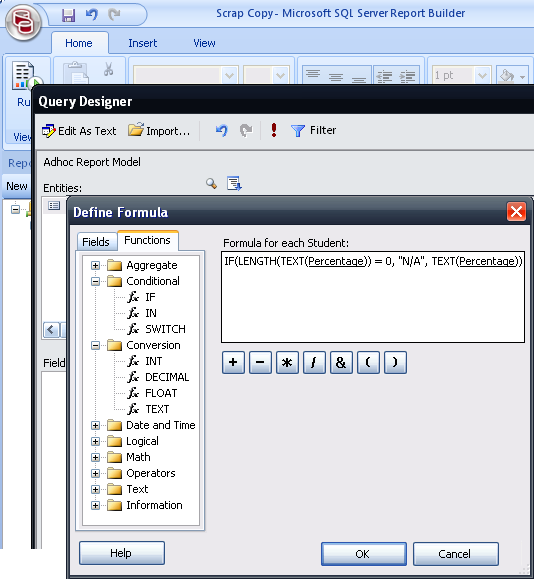
Task: Select the SWITCH function
Action: coord(157,329)
